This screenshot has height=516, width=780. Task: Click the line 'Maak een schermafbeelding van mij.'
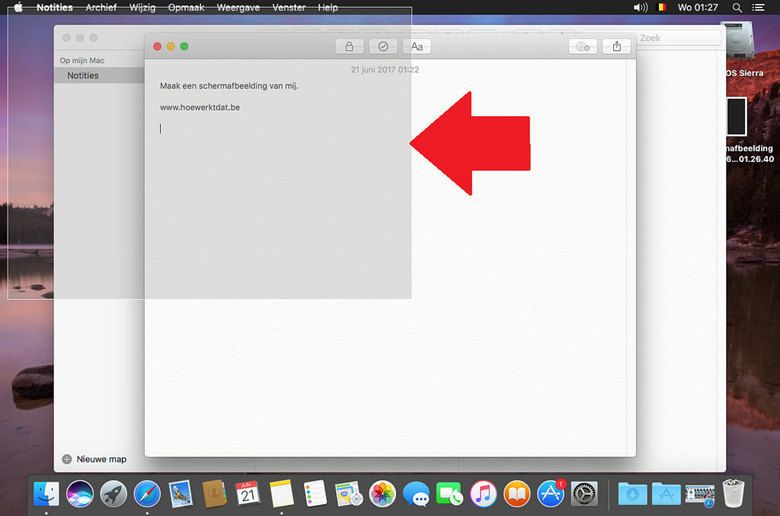(x=229, y=86)
